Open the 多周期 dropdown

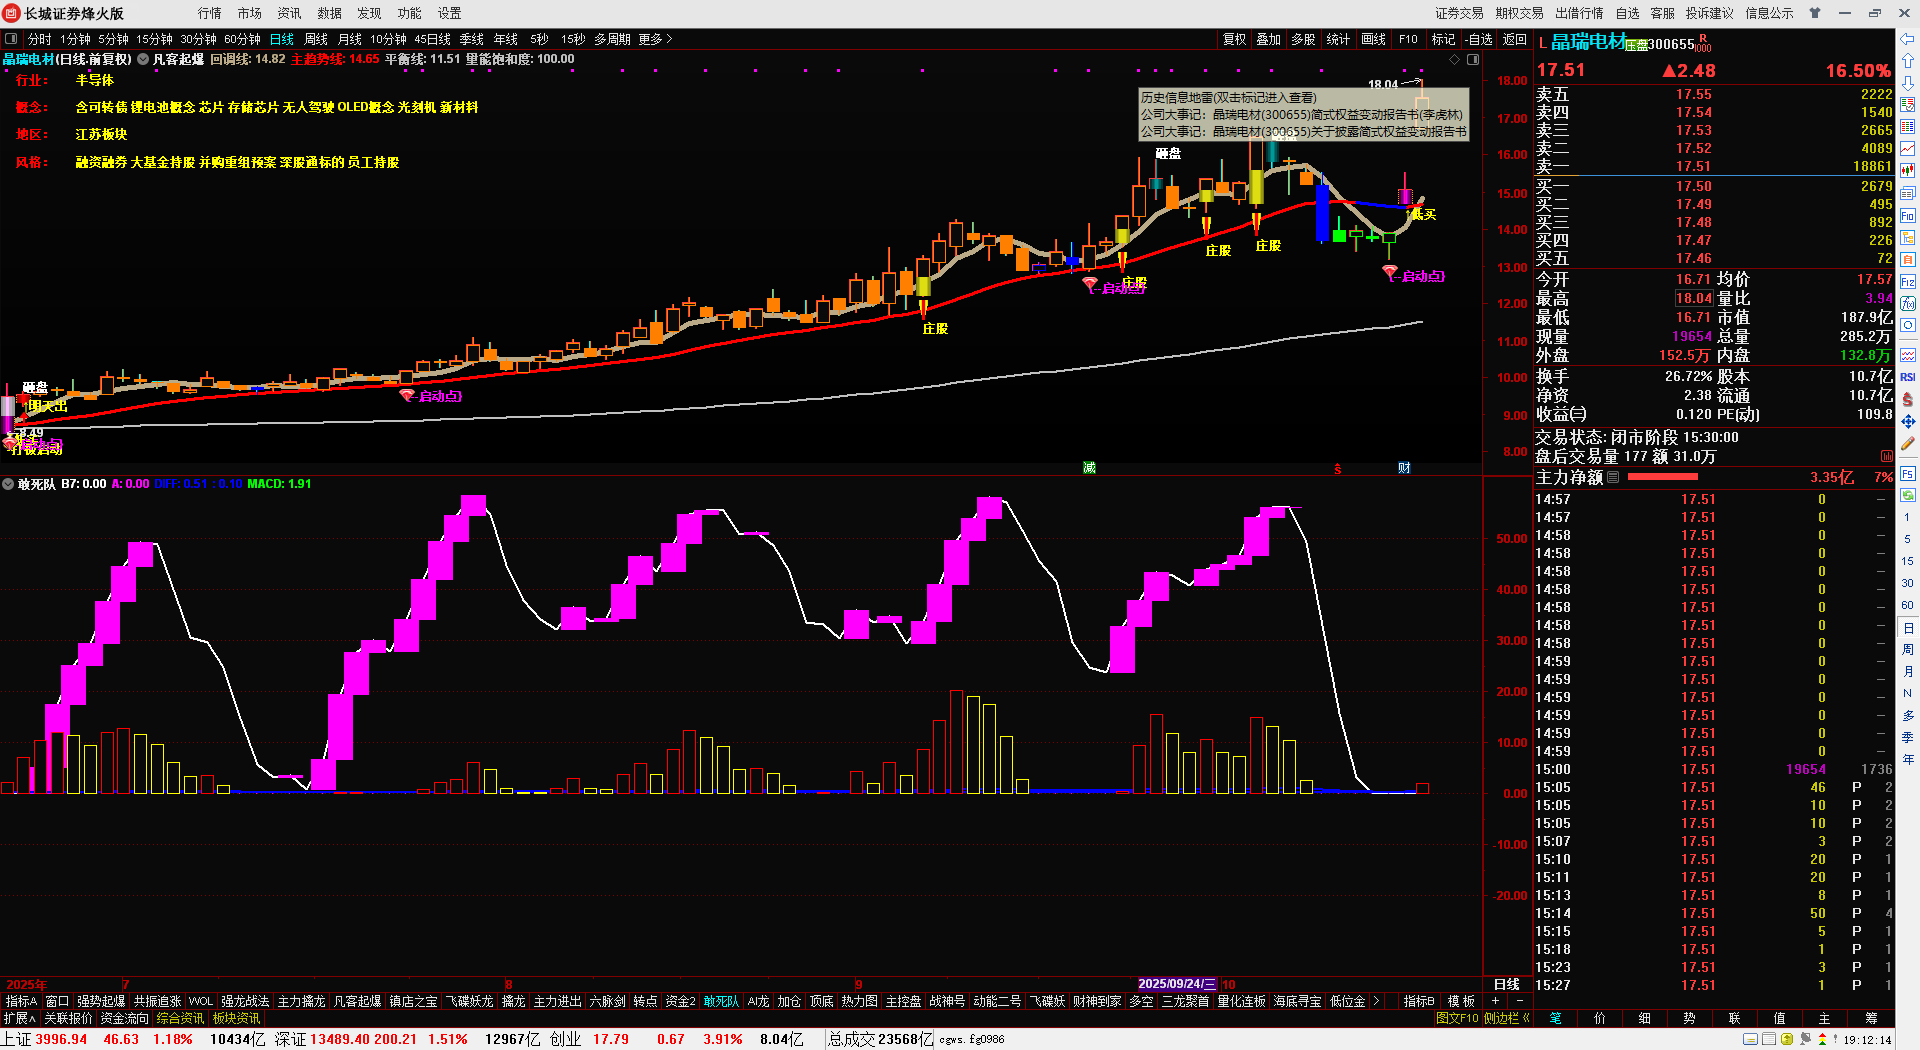click(612, 39)
